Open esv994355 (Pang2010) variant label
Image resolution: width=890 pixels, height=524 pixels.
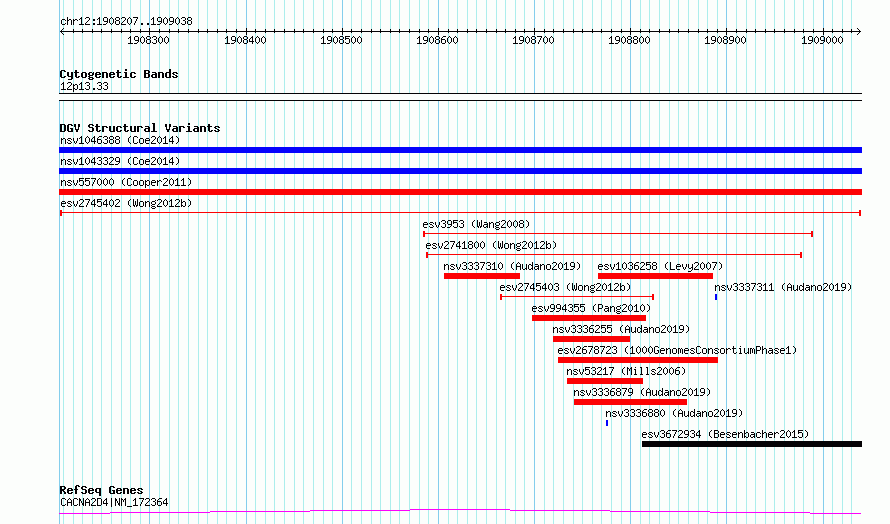(591, 308)
